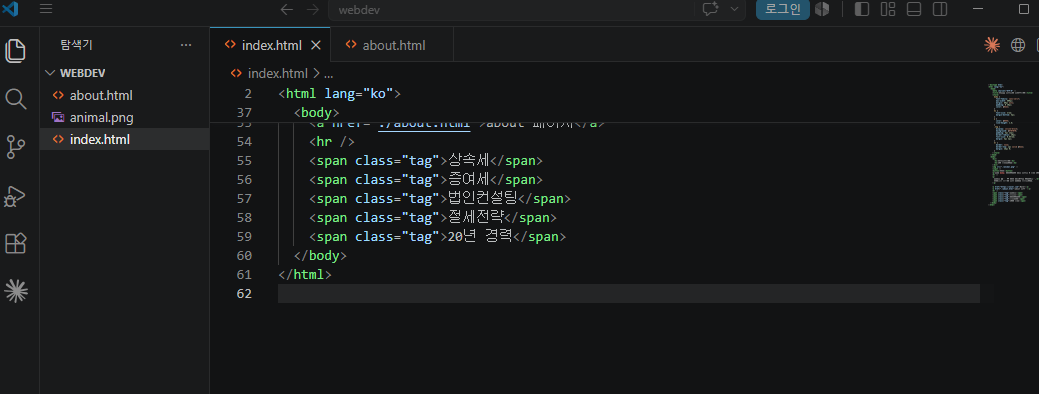Open the Explorer view in activity bar
Viewport: 1039px width, 394px height.
(x=15, y=51)
